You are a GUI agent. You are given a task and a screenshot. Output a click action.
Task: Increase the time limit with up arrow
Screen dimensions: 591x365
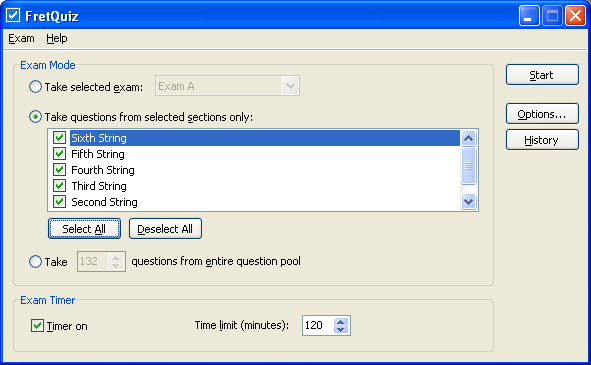[x=340, y=322]
